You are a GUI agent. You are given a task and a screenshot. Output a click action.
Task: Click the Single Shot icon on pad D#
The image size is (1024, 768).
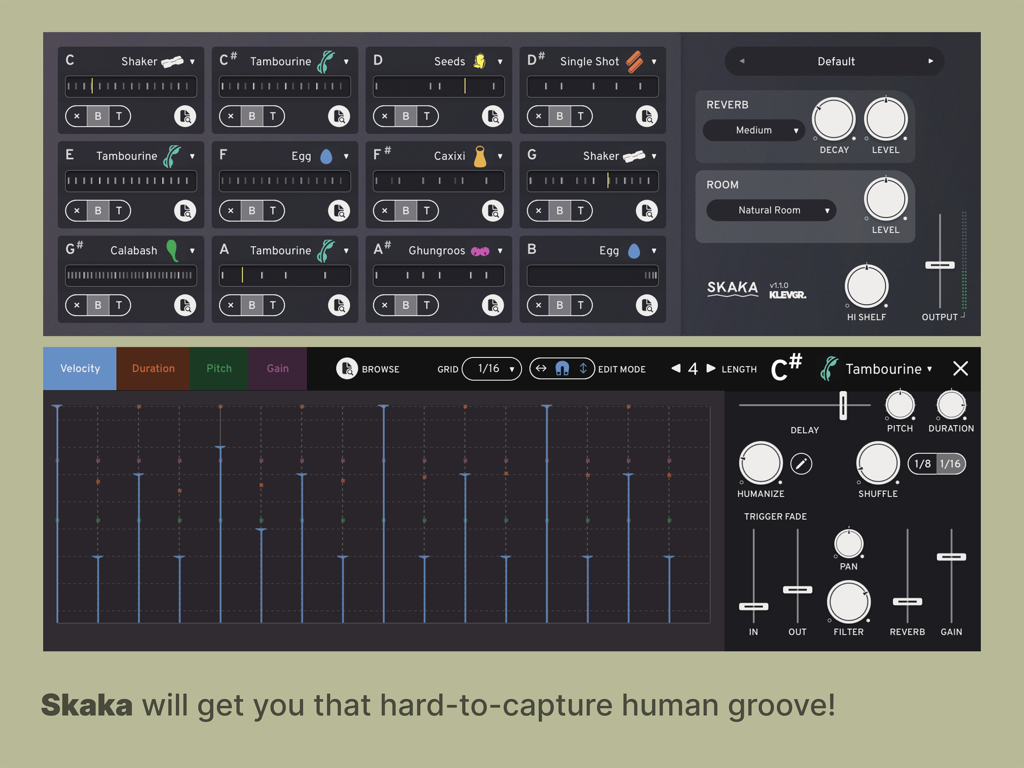click(x=633, y=60)
